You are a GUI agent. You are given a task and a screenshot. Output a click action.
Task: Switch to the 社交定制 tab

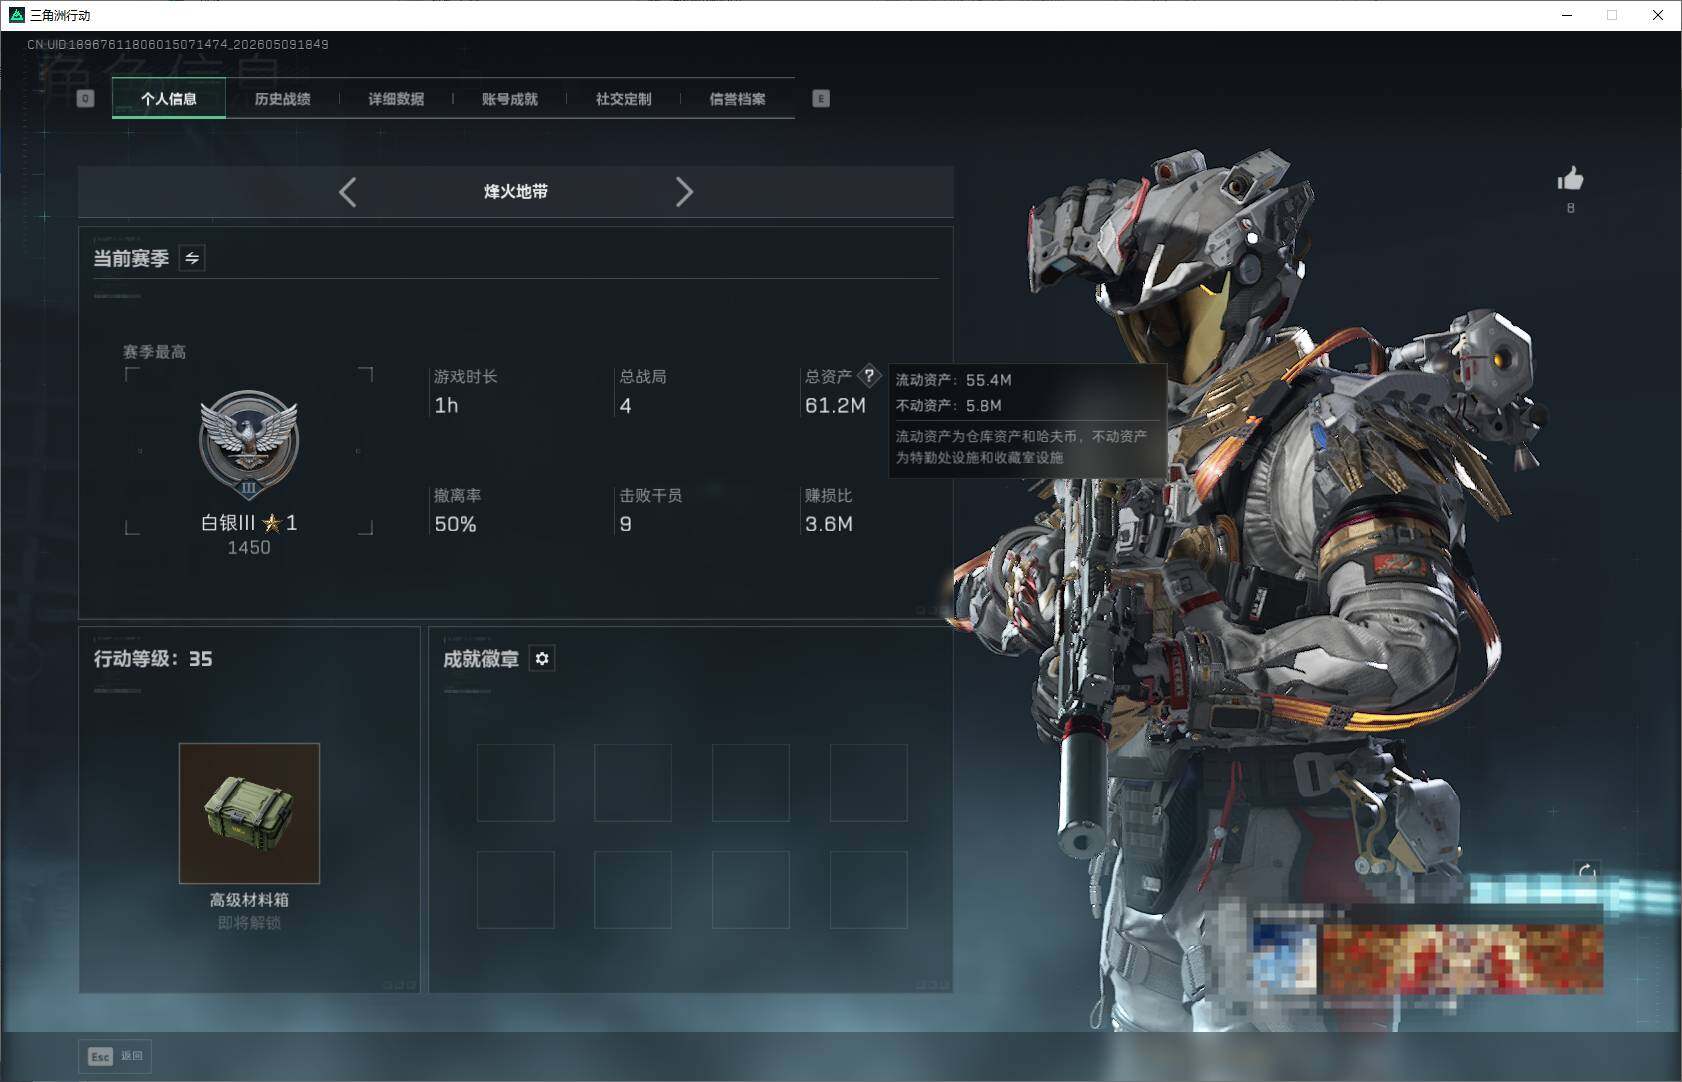[624, 98]
